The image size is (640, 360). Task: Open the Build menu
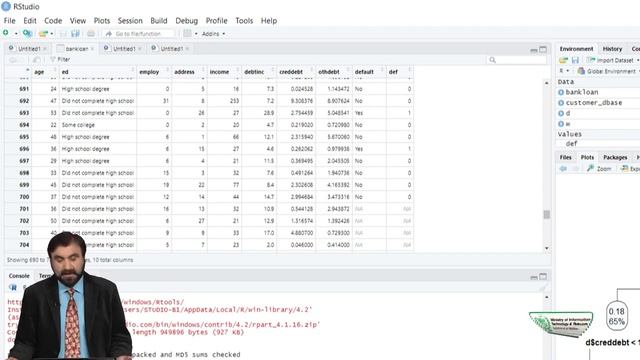click(x=159, y=20)
